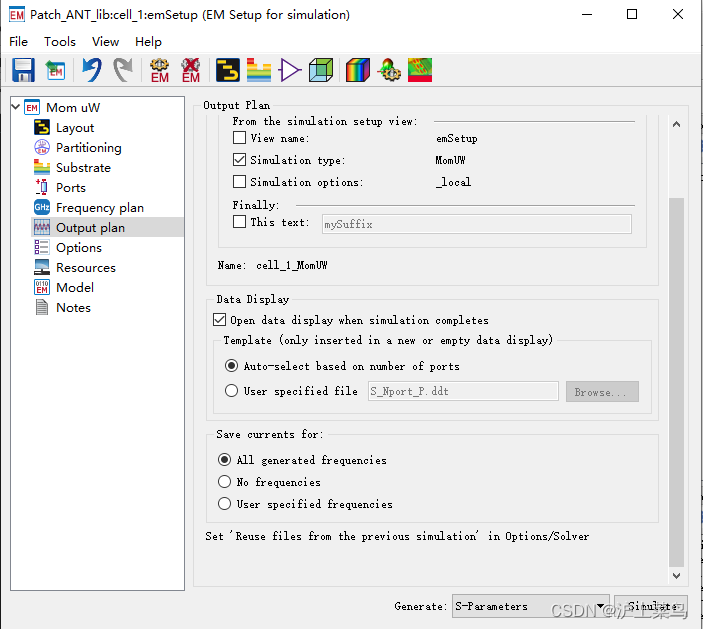Select Auto-select based on number of ports
This screenshot has width=703, height=629.
(231, 366)
